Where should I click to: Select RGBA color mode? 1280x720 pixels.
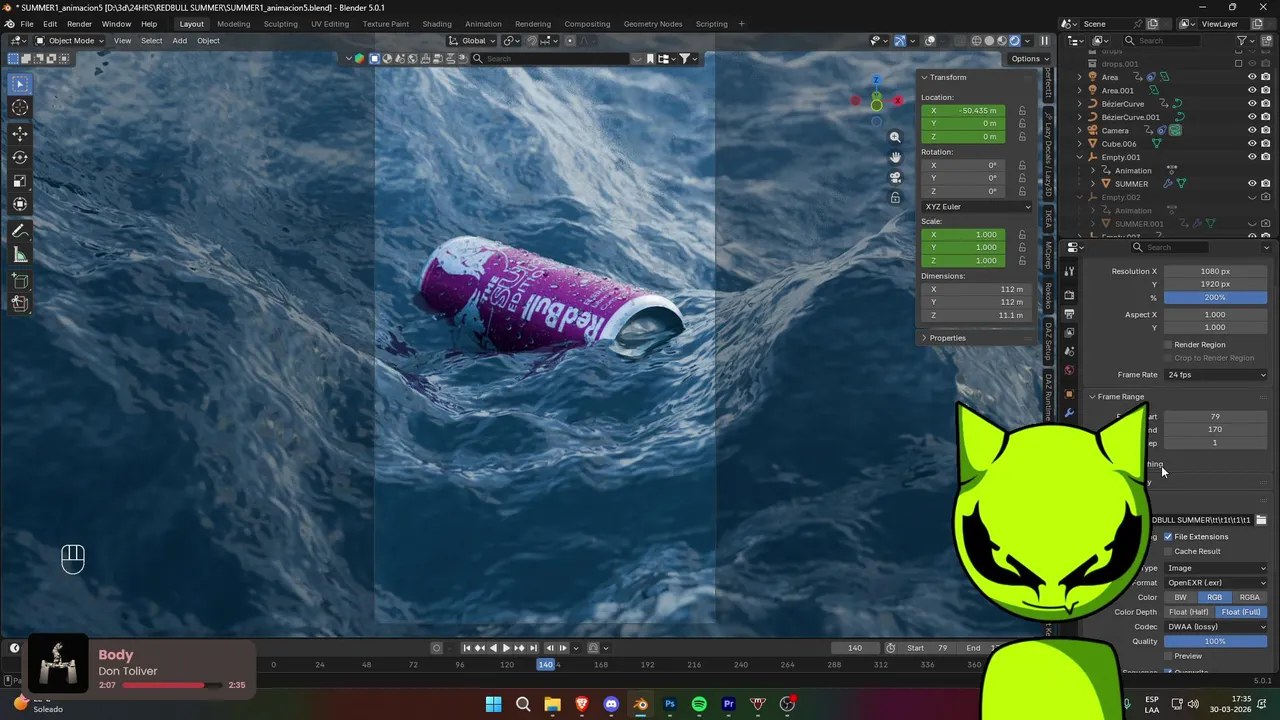pos(1250,597)
